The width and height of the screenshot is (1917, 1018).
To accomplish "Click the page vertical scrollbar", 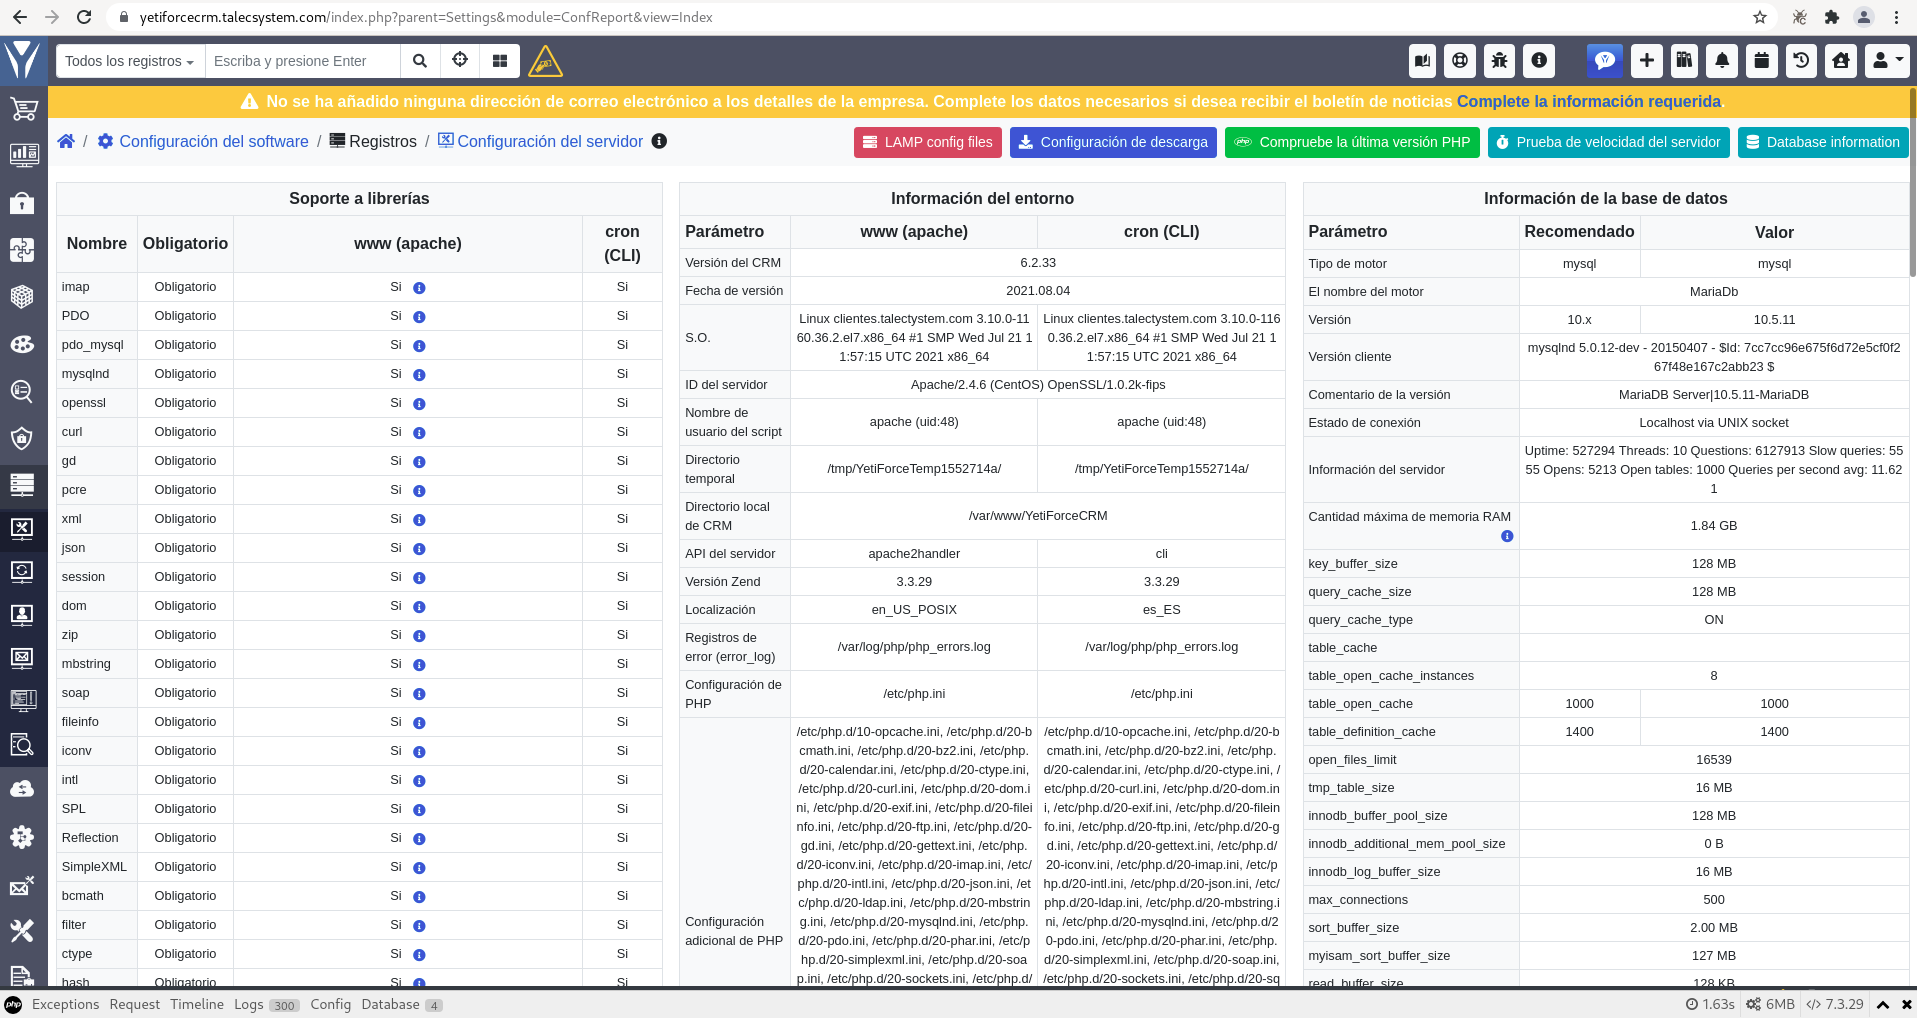I will point(1912,180).
